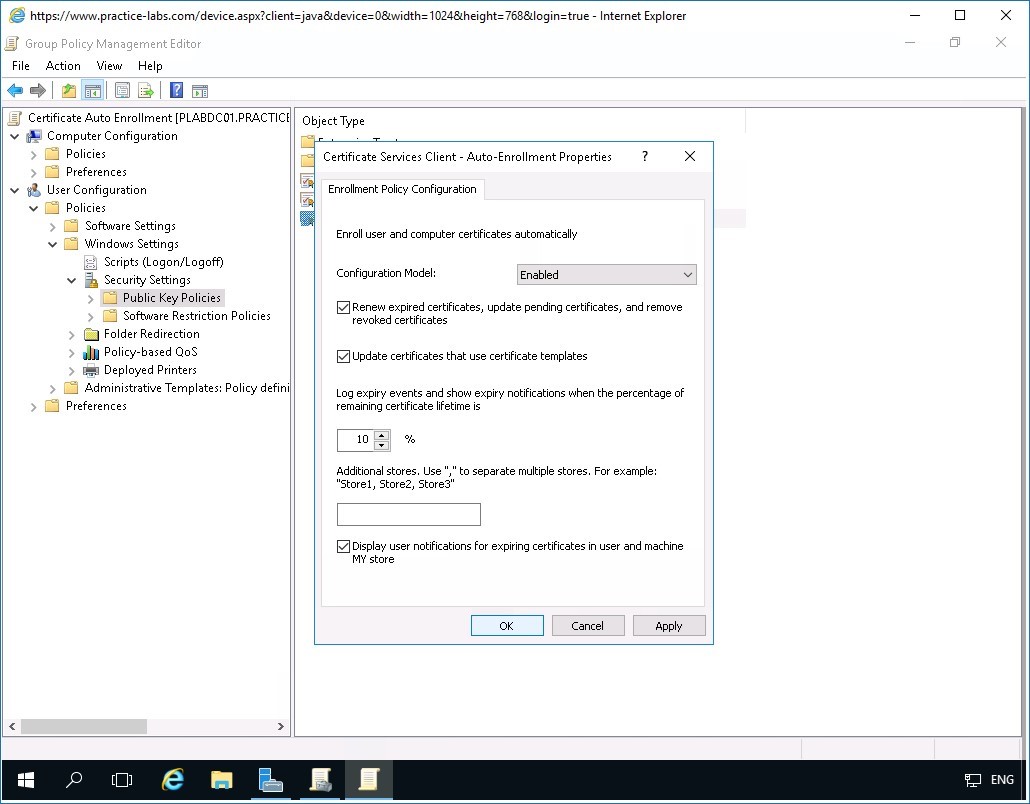Screen dimensions: 1030x804
Task: Click OK to save auto-enrollment settings
Action: coord(506,625)
